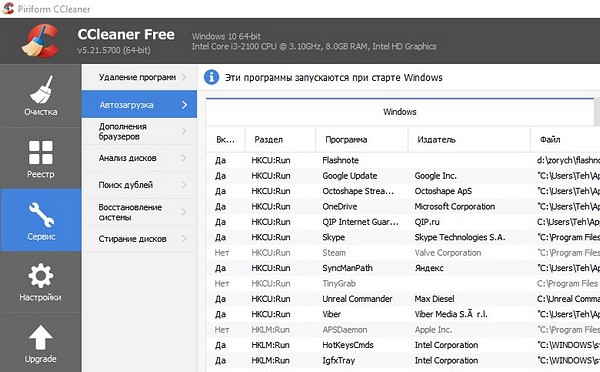Open the Реестр registry section
The width and height of the screenshot is (600, 372).
[x=41, y=158]
